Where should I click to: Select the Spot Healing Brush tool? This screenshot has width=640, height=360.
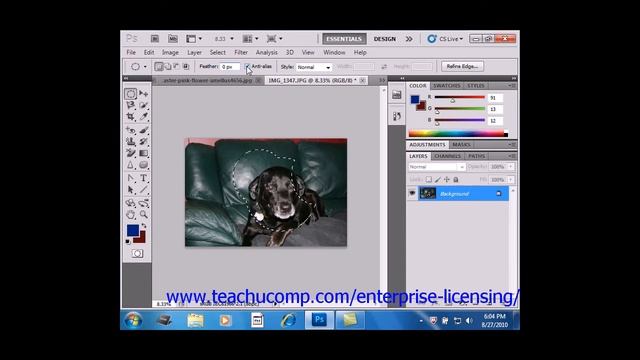(x=131, y=130)
